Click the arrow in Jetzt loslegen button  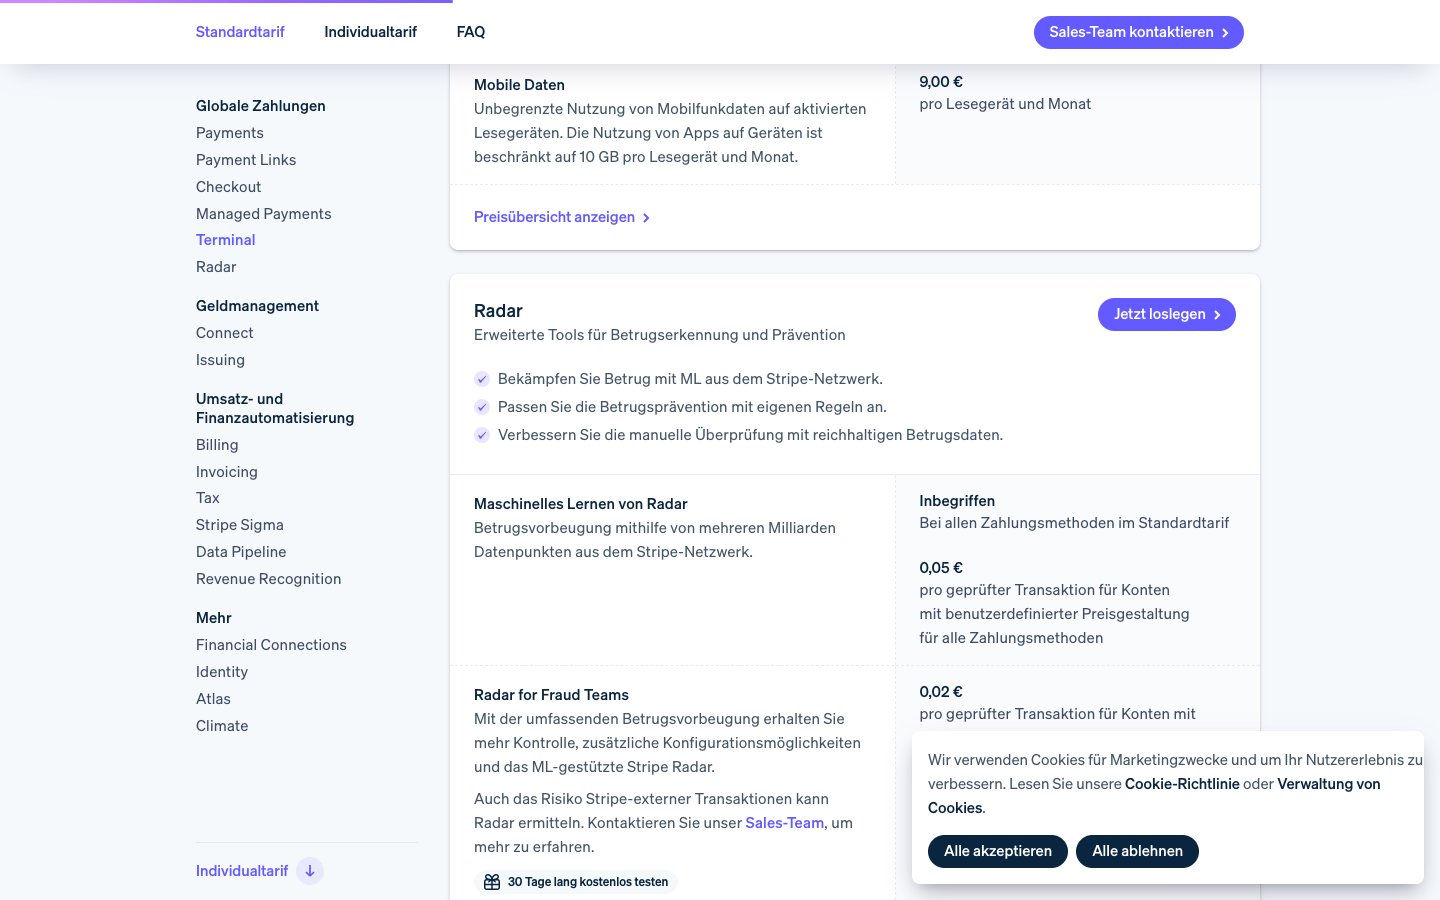coord(1217,315)
